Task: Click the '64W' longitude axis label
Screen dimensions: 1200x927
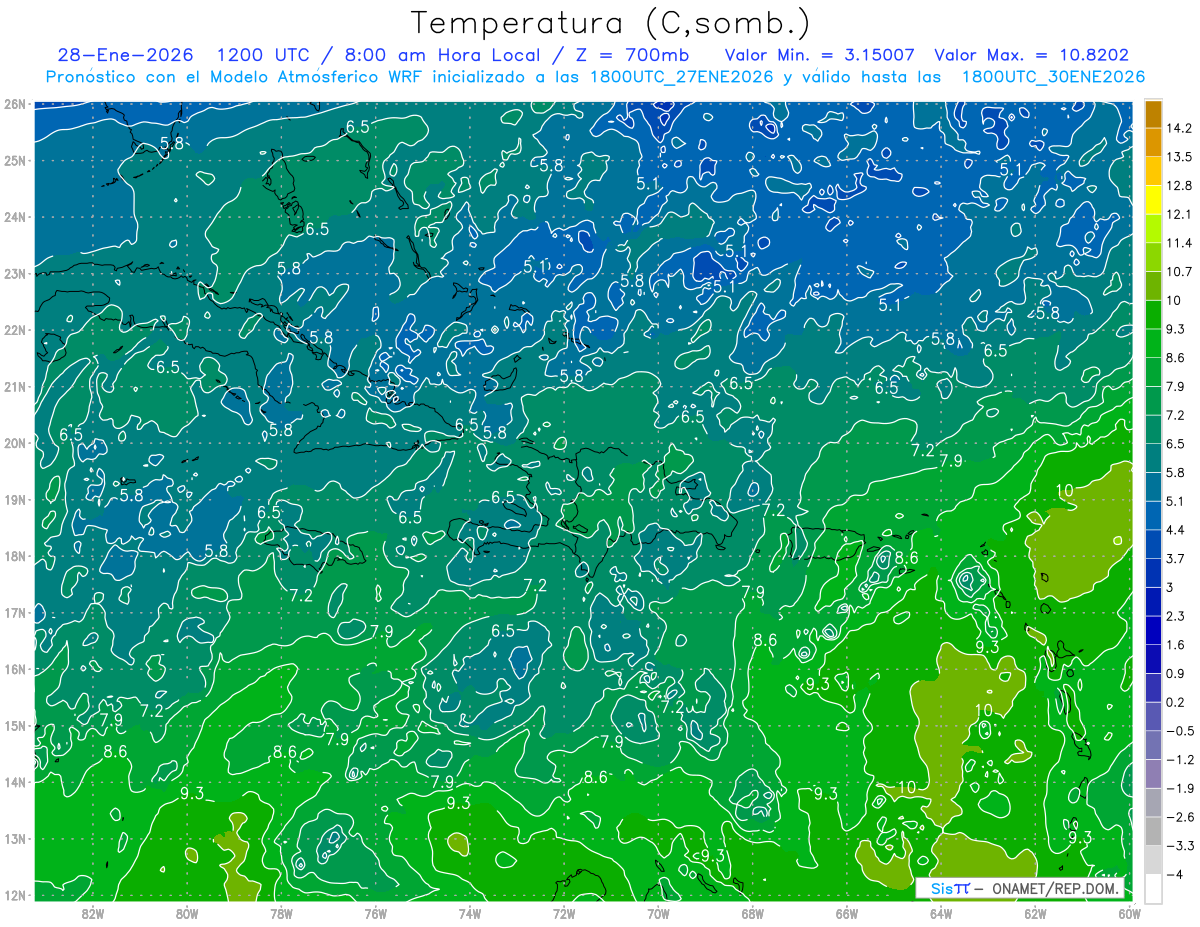Action: [x=941, y=913]
